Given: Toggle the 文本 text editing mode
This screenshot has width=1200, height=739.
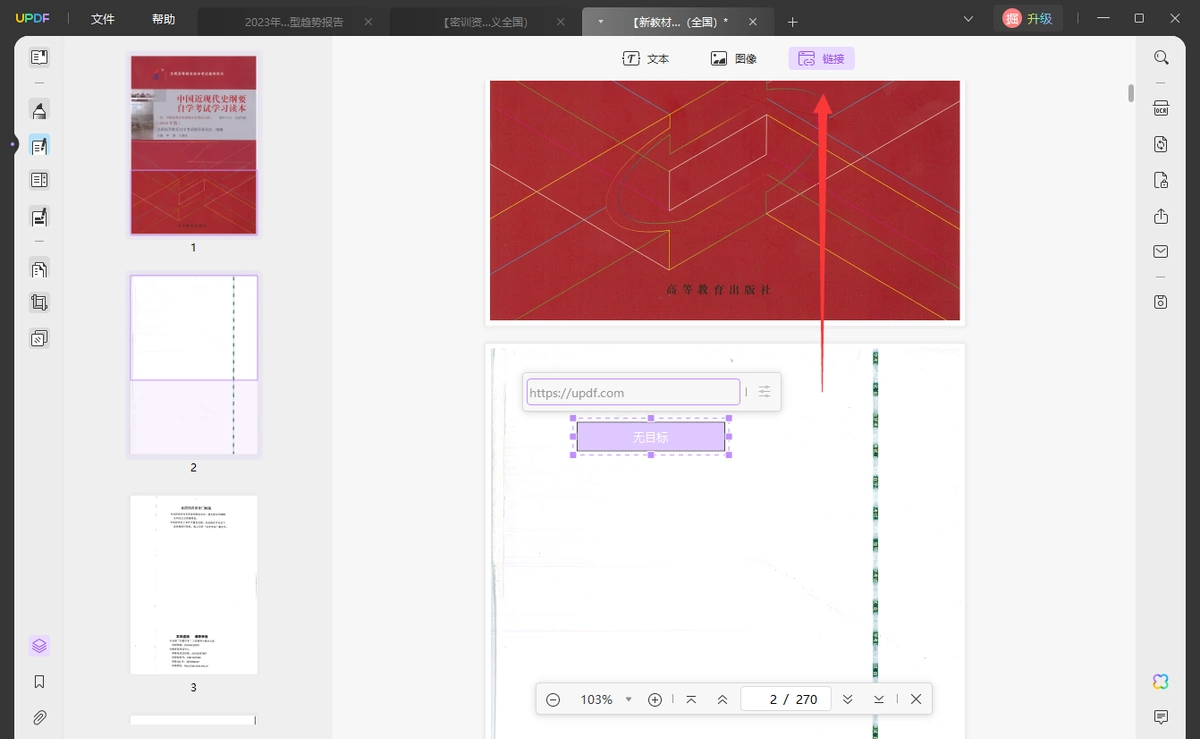Looking at the screenshot, I should [x=646, y=59].
